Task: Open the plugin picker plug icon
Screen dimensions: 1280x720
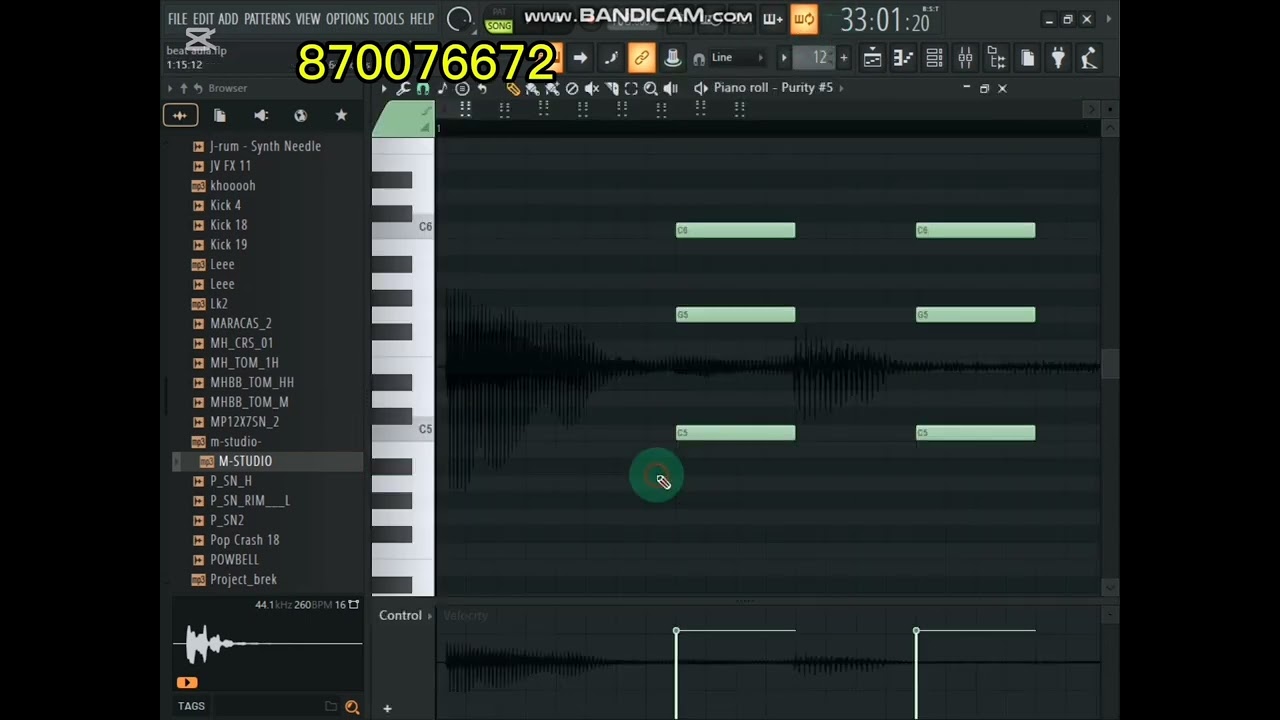Action: coord(1058,58)
